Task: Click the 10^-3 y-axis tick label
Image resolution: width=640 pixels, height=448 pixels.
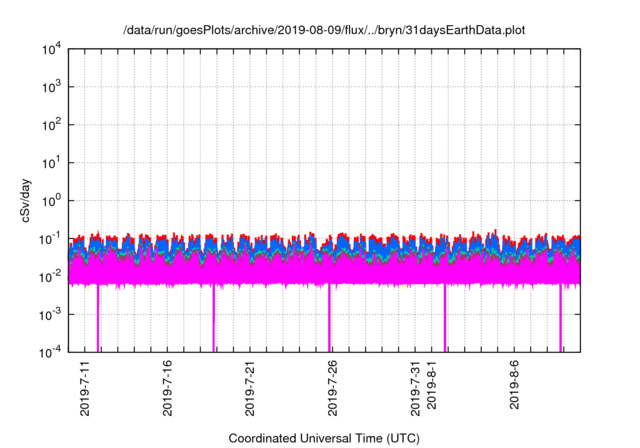Action: [51, 314]
